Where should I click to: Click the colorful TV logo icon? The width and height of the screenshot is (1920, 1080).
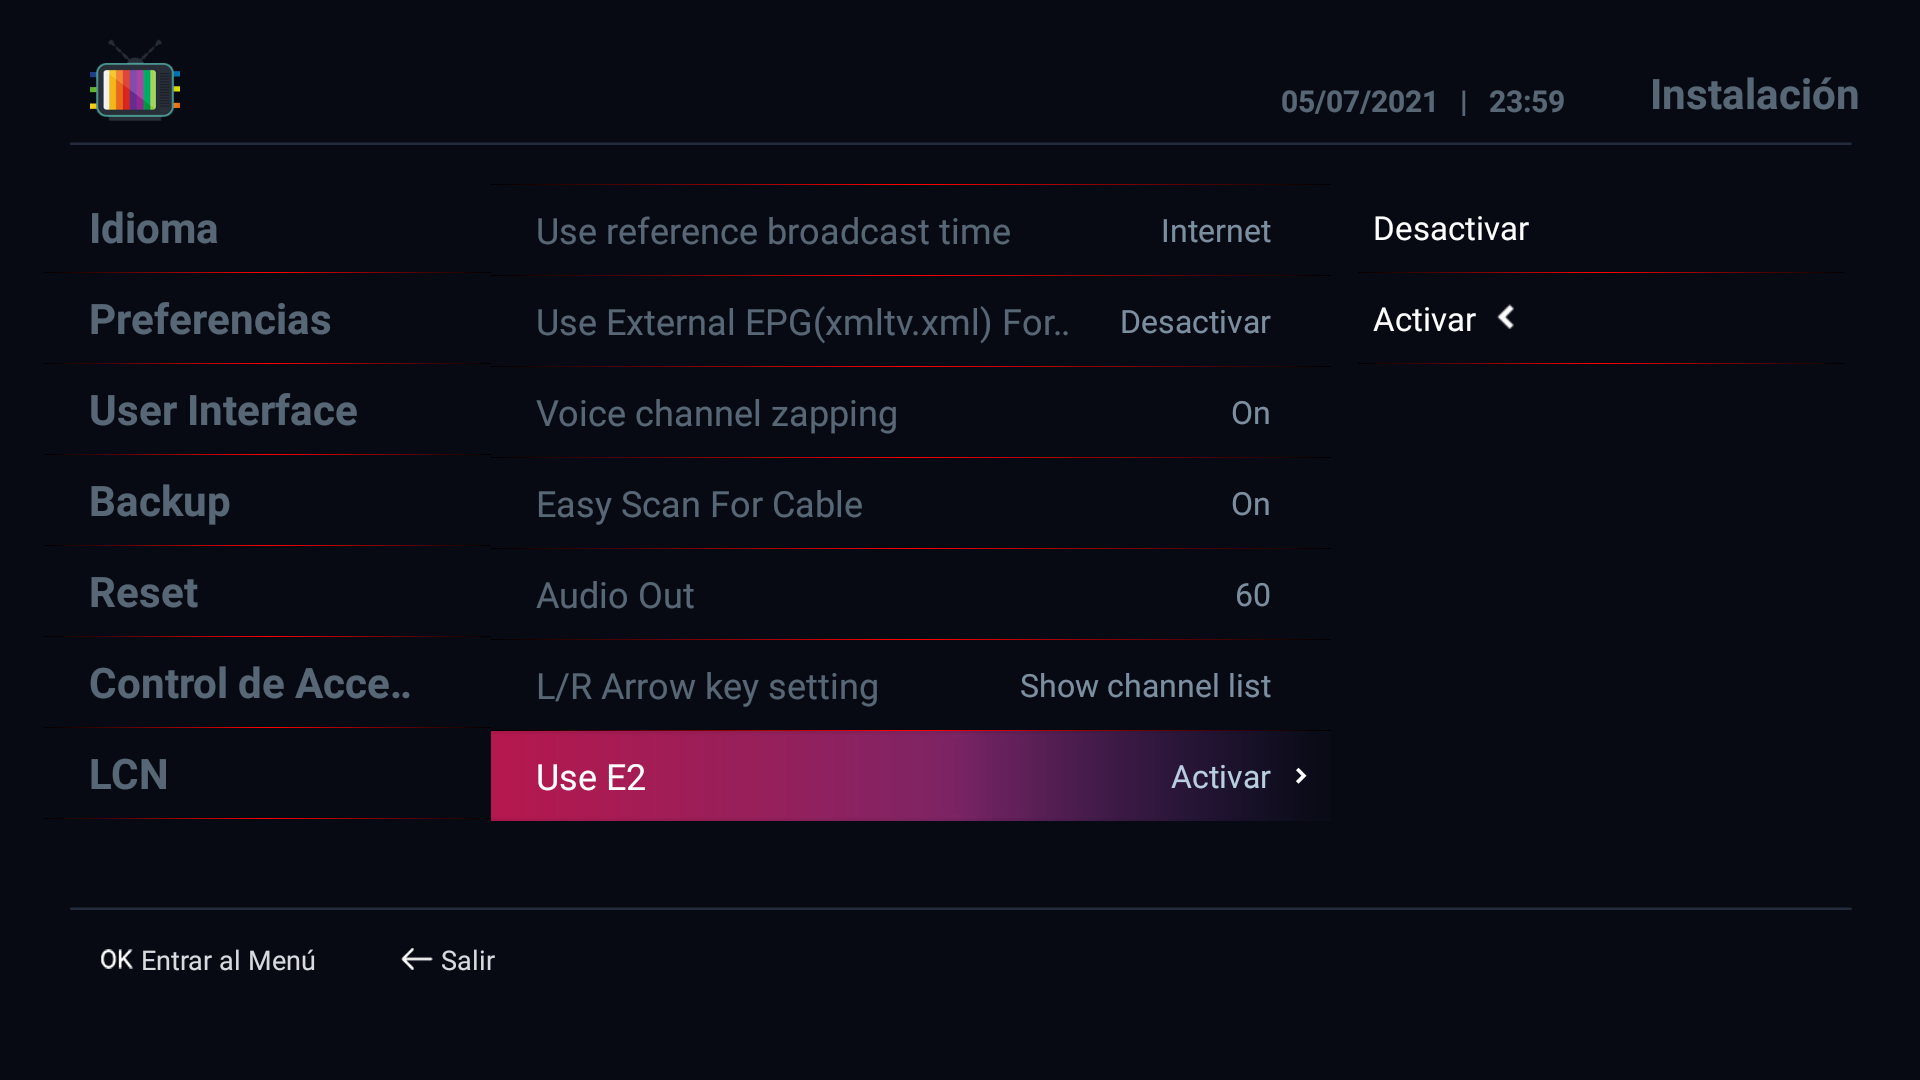[x=135, y=85]
